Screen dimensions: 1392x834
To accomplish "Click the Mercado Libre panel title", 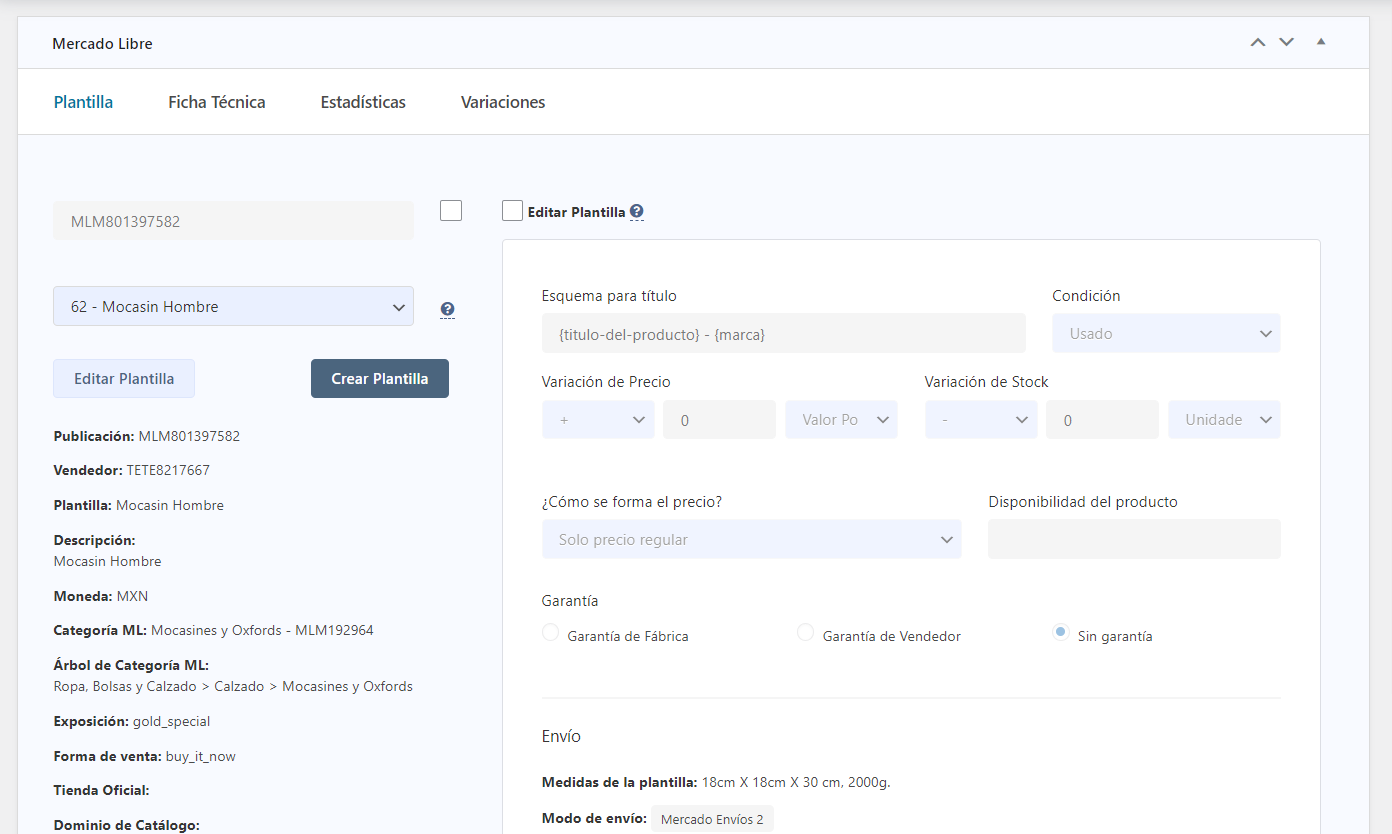I will pos(102,44).
